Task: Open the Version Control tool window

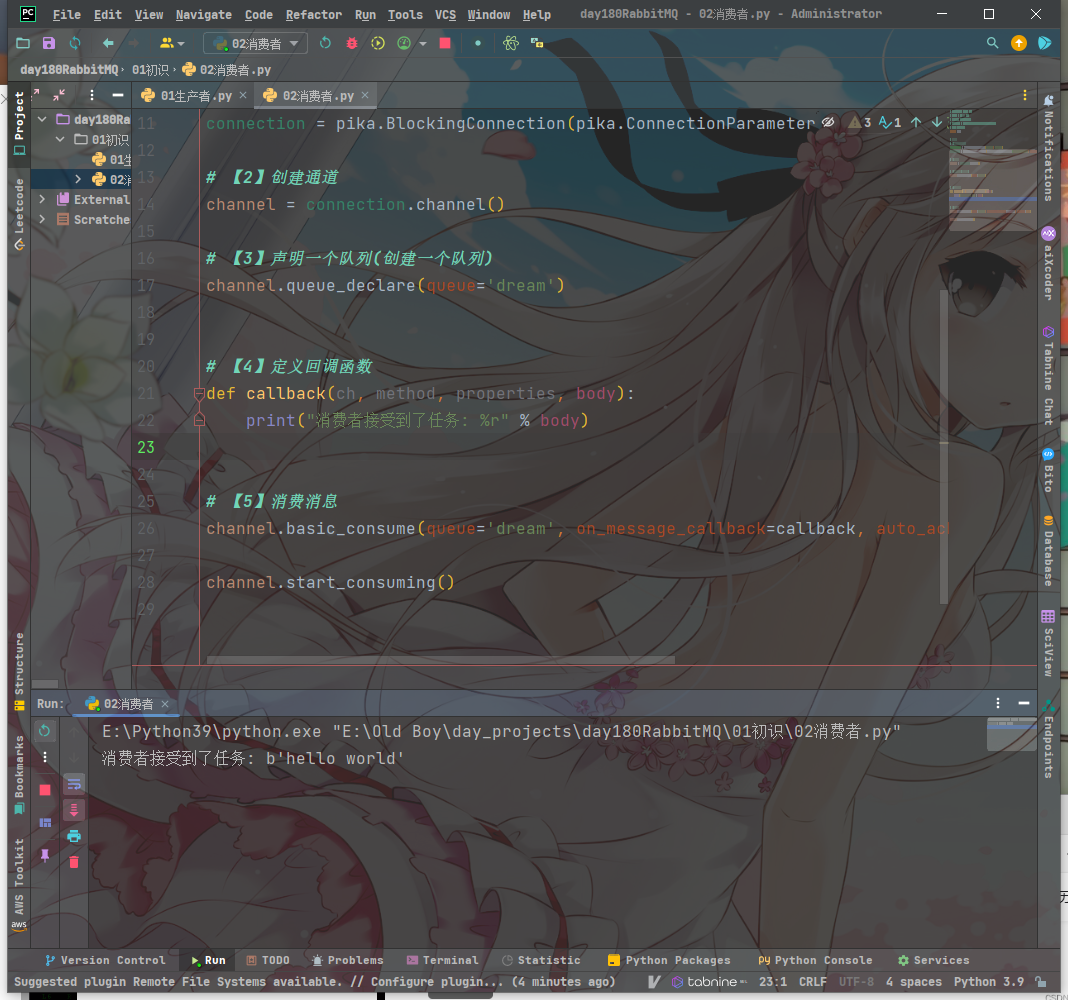Action: tap(106, 960)
